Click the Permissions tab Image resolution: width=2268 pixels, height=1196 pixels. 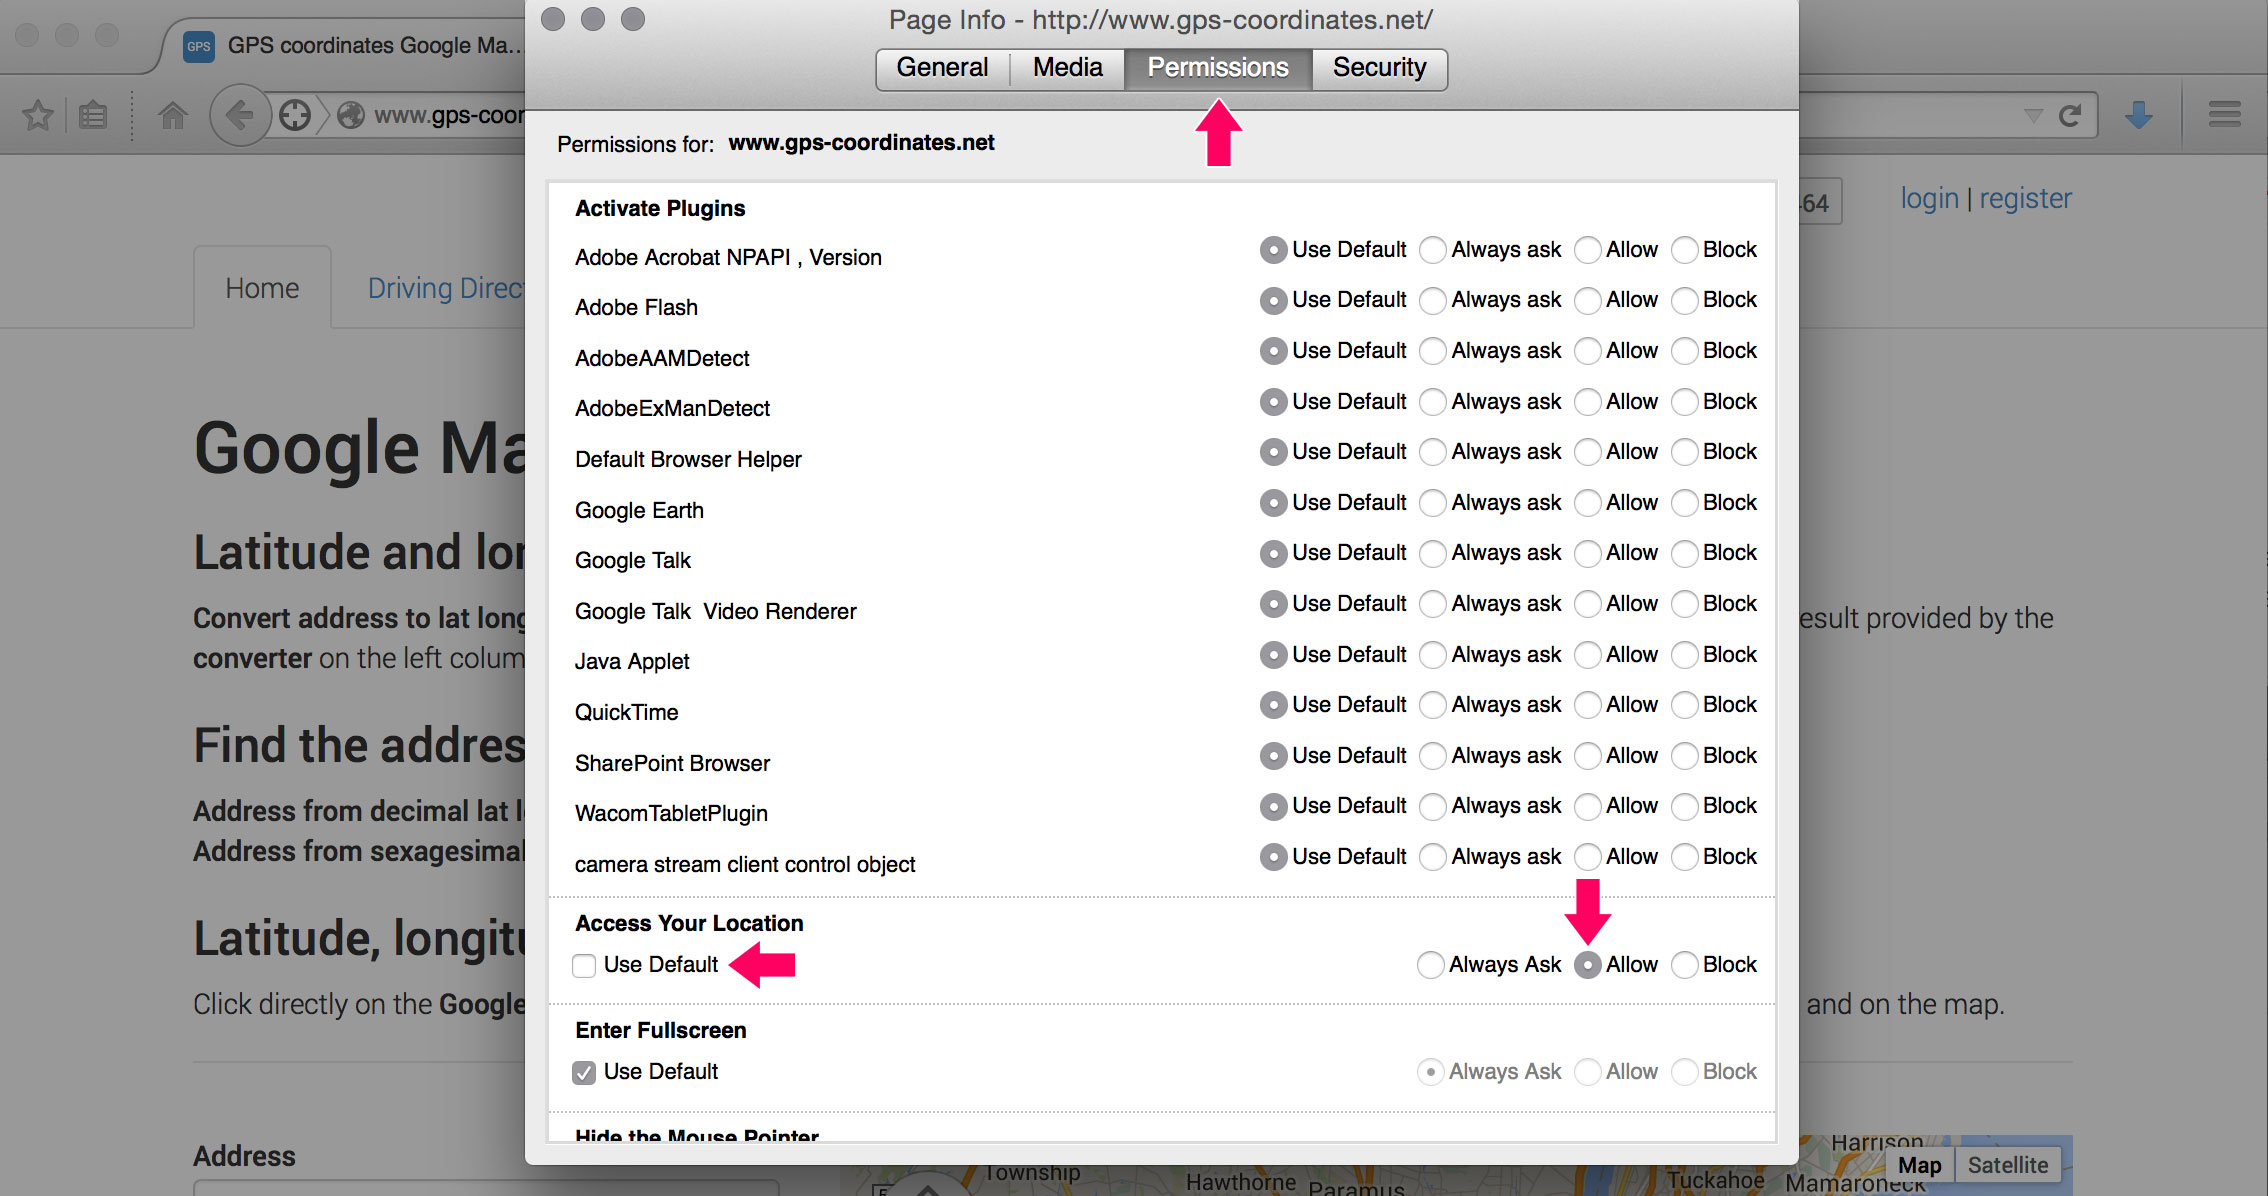click(x=1216, y=68)
